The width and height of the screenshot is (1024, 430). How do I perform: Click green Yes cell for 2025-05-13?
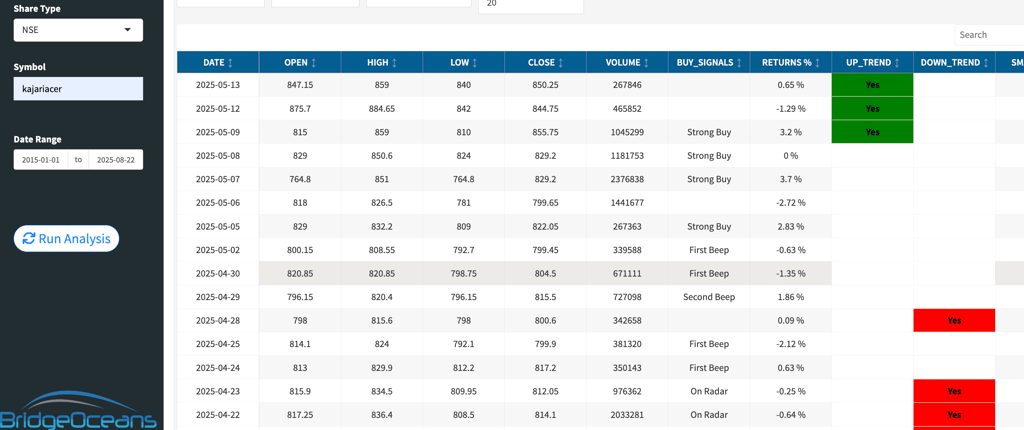coord(872,85)
